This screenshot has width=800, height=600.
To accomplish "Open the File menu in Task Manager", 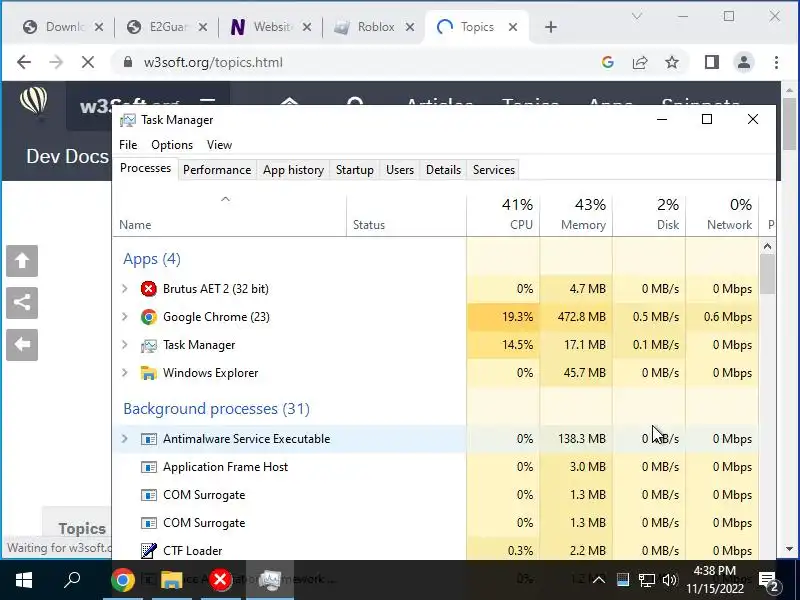I will tap(128, 145).
